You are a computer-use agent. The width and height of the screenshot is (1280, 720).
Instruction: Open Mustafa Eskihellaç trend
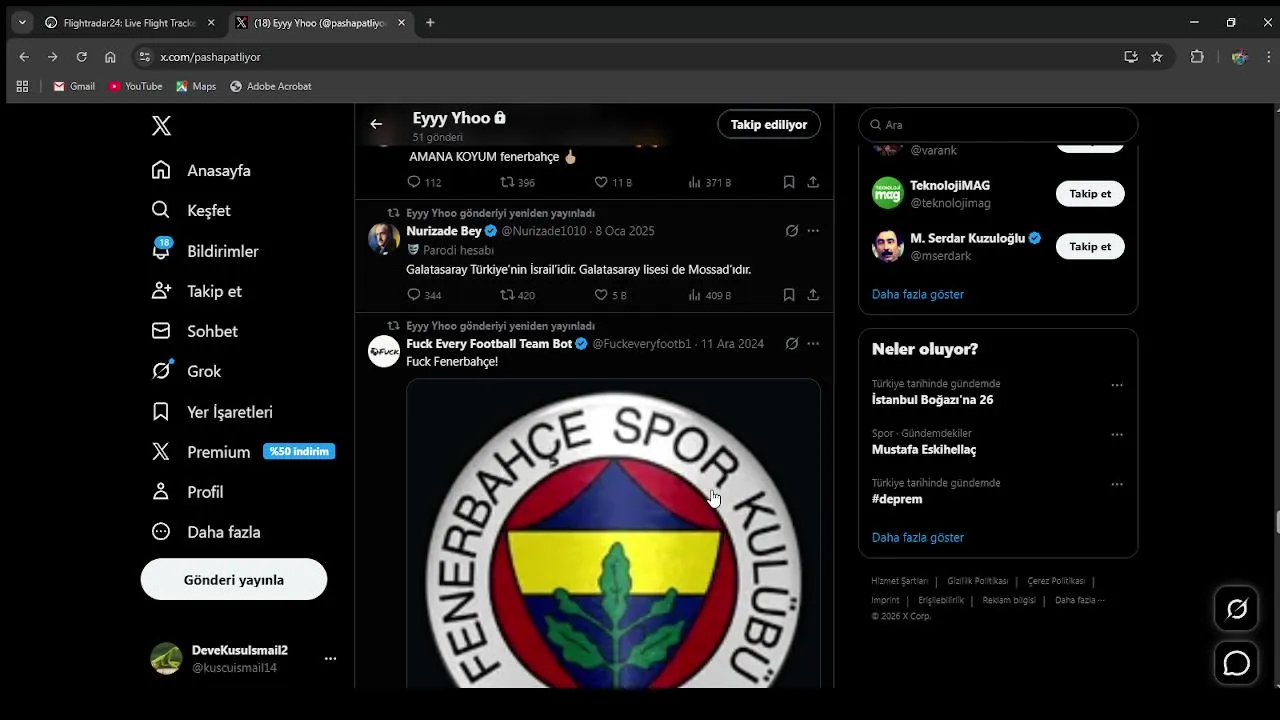924,450
